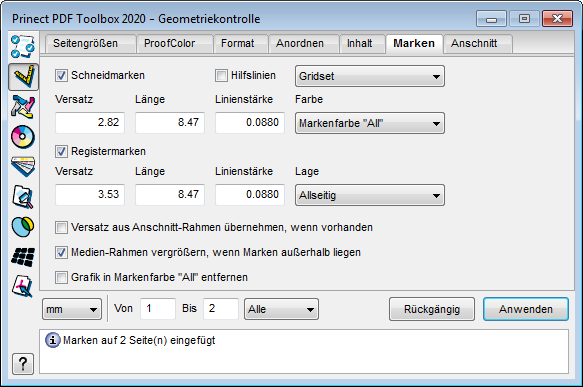This screenshot has width=583, height=387.
Task: Click the Marken tab
Action: point(414,44)
